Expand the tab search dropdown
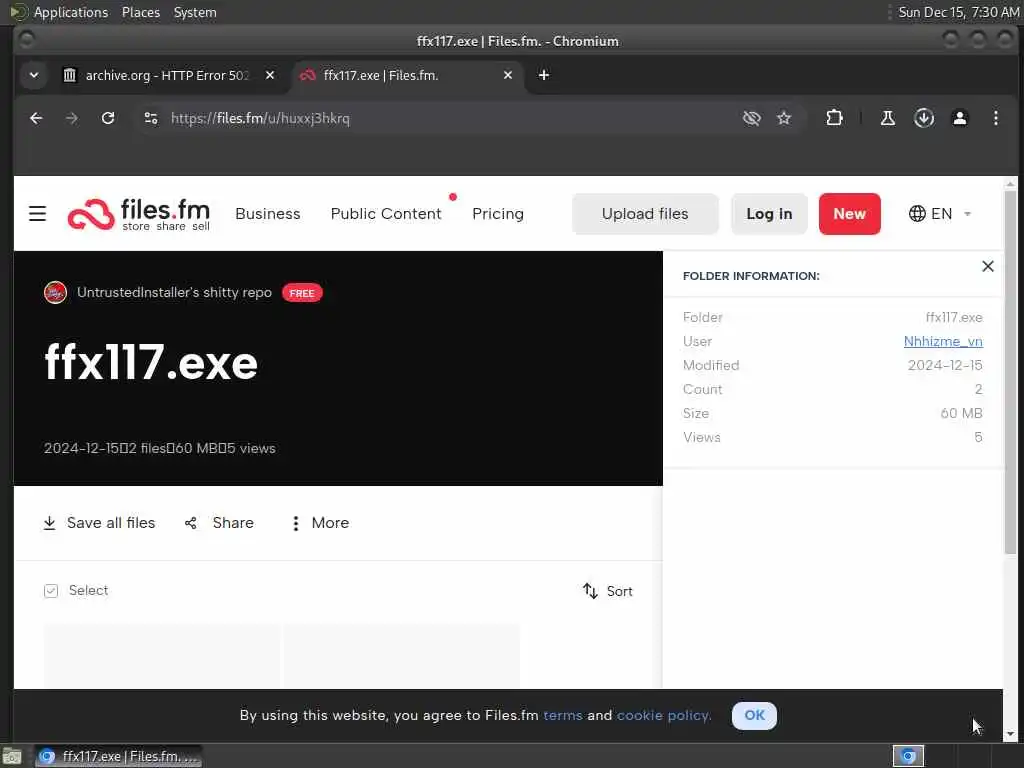Screen dimensions: 1024x768 coord(33,75)
